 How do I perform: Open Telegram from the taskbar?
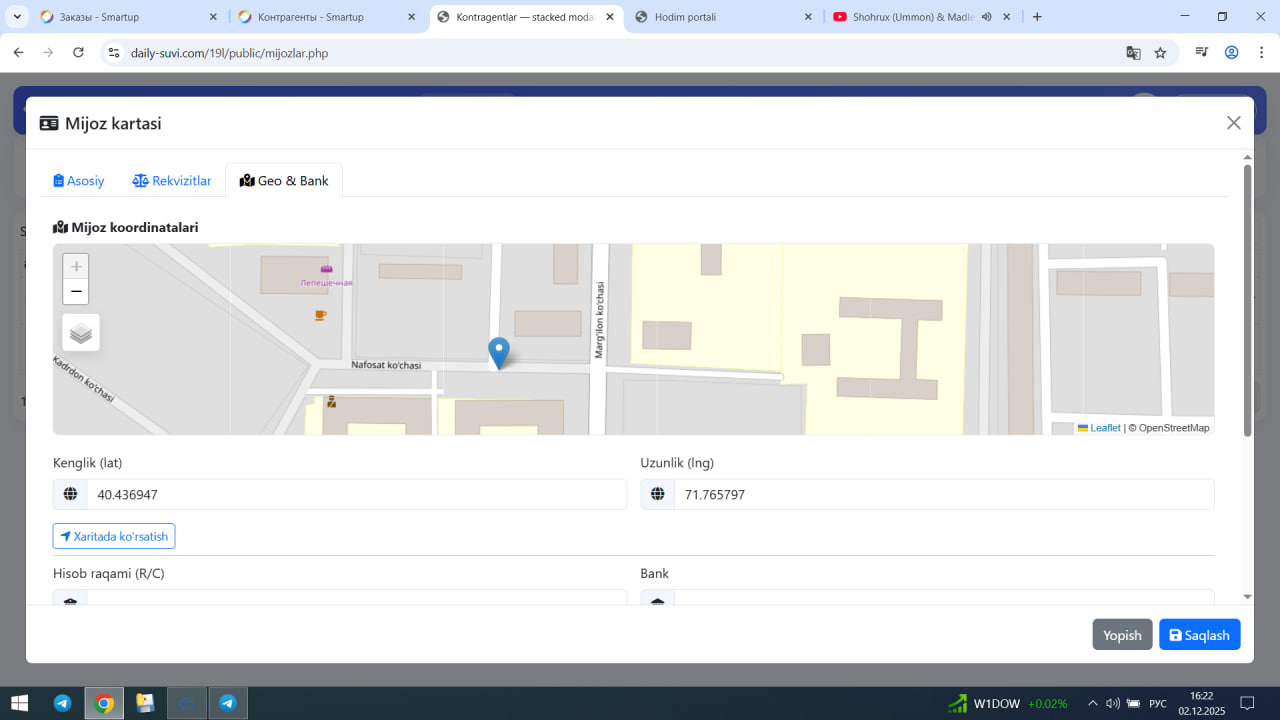click(x=62, y=703)
